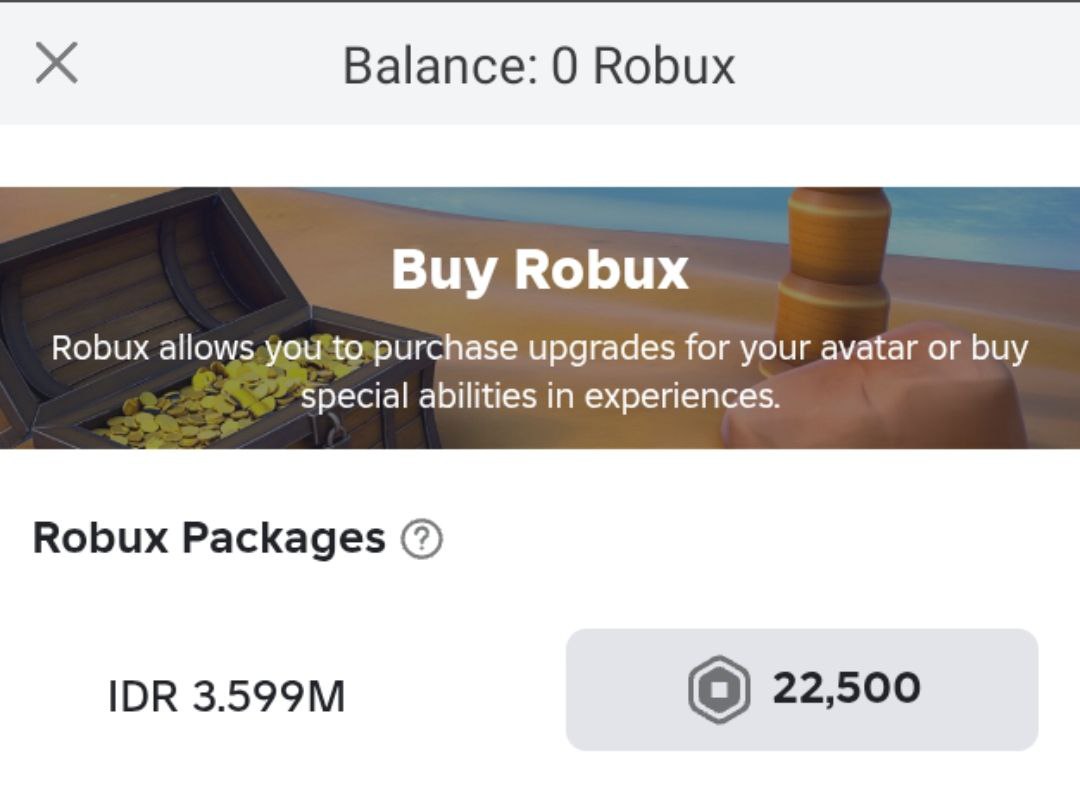
Task: Buy the 22,500 Robux package
Action: [801, 689]
